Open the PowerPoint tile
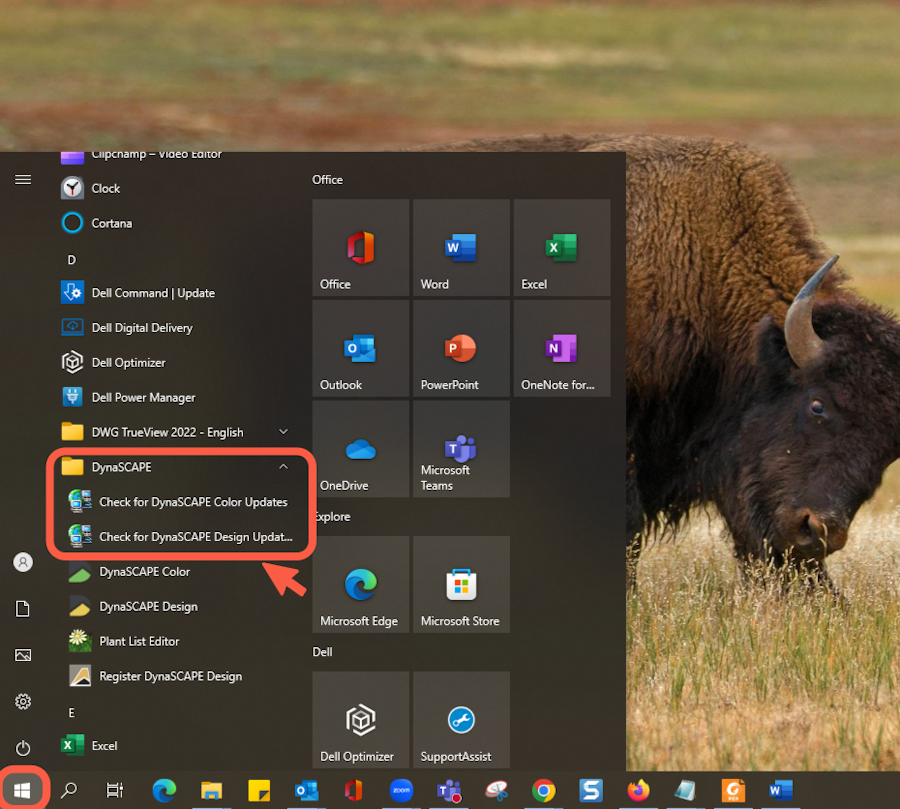The image size is (900, 809). 461,348
